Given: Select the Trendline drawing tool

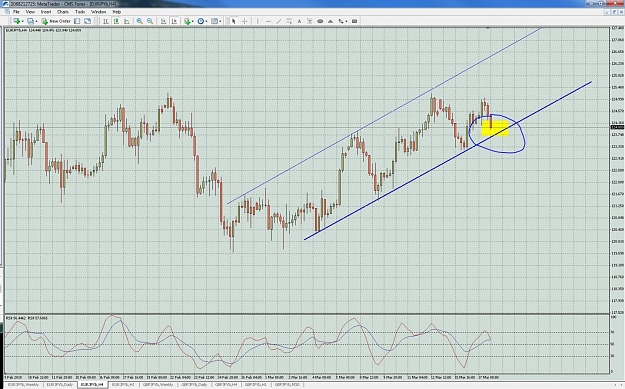Looking at the screenshot, I should 279,21.
